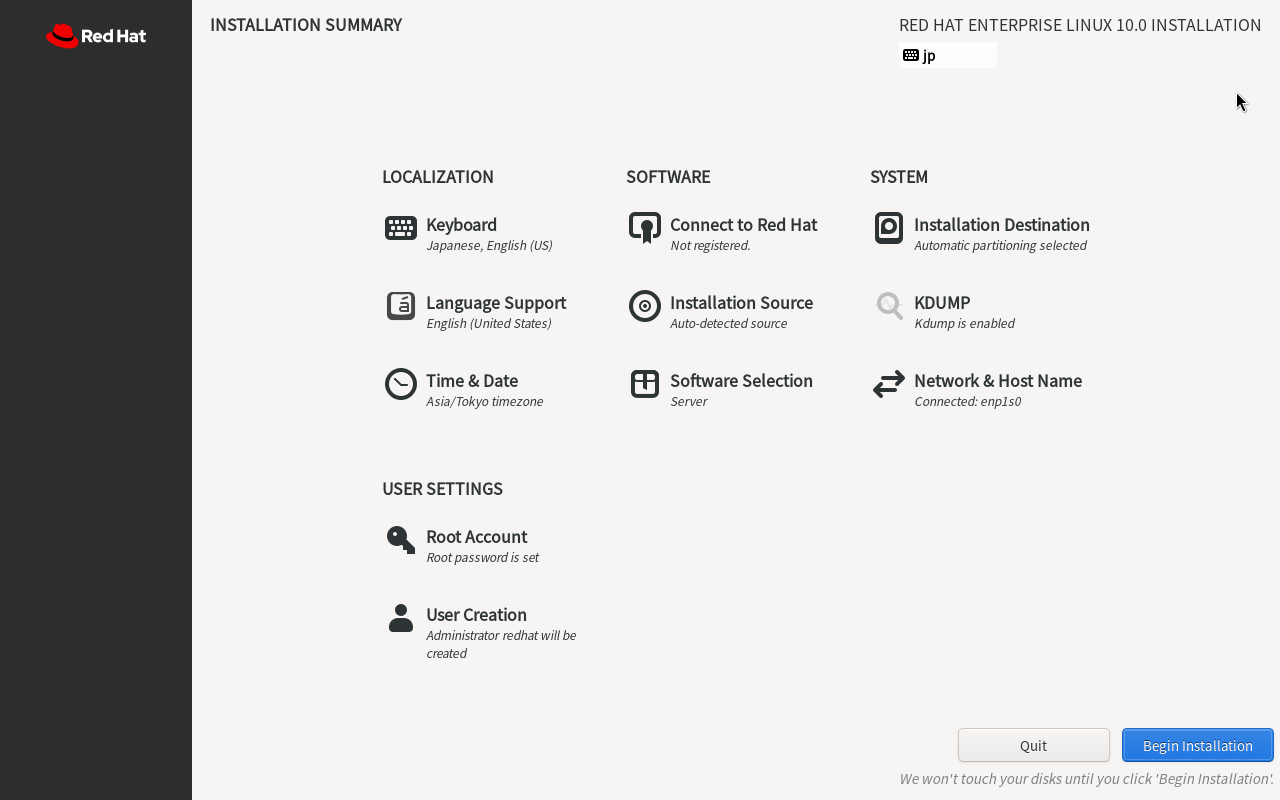The height and width of the screenshot is (800, 1280).
Task: Switch keyboard layout using jp indicator
Action: click(x=948, y=55)
